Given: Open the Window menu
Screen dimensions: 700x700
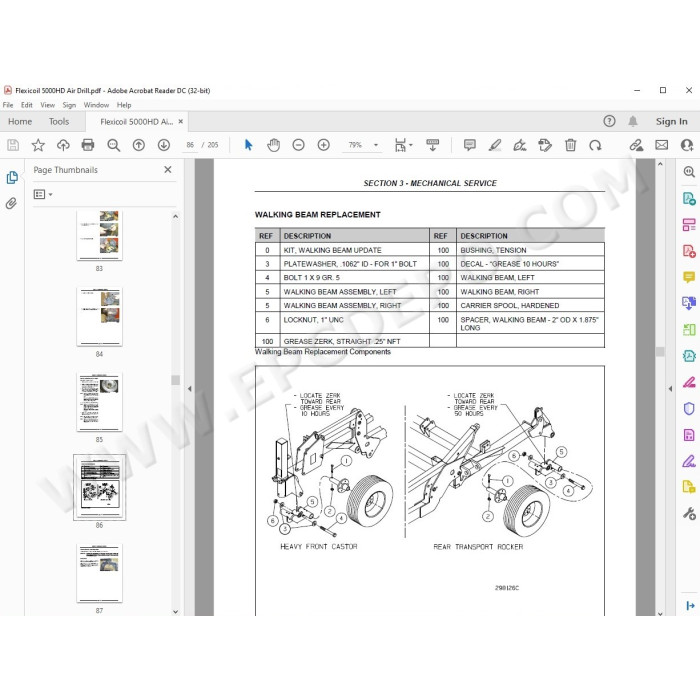Looking at the screenshot, I should click(x=96, y=105).
